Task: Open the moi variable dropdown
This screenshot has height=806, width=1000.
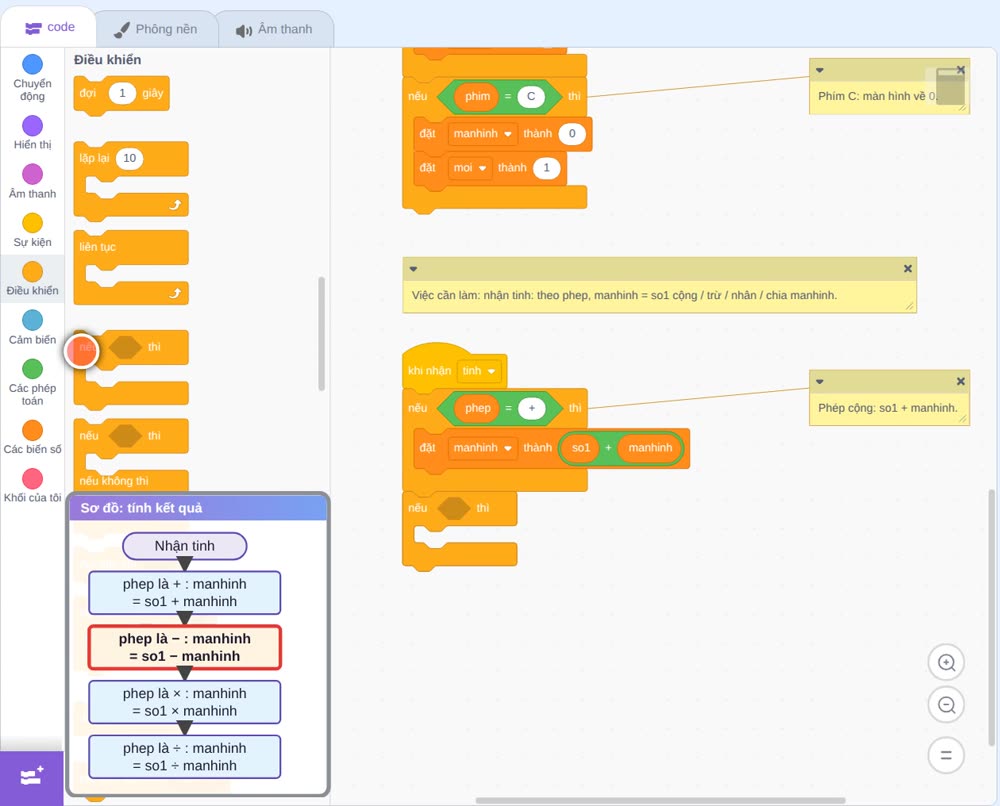Action: pyautogui.click(x=470, y=168)
